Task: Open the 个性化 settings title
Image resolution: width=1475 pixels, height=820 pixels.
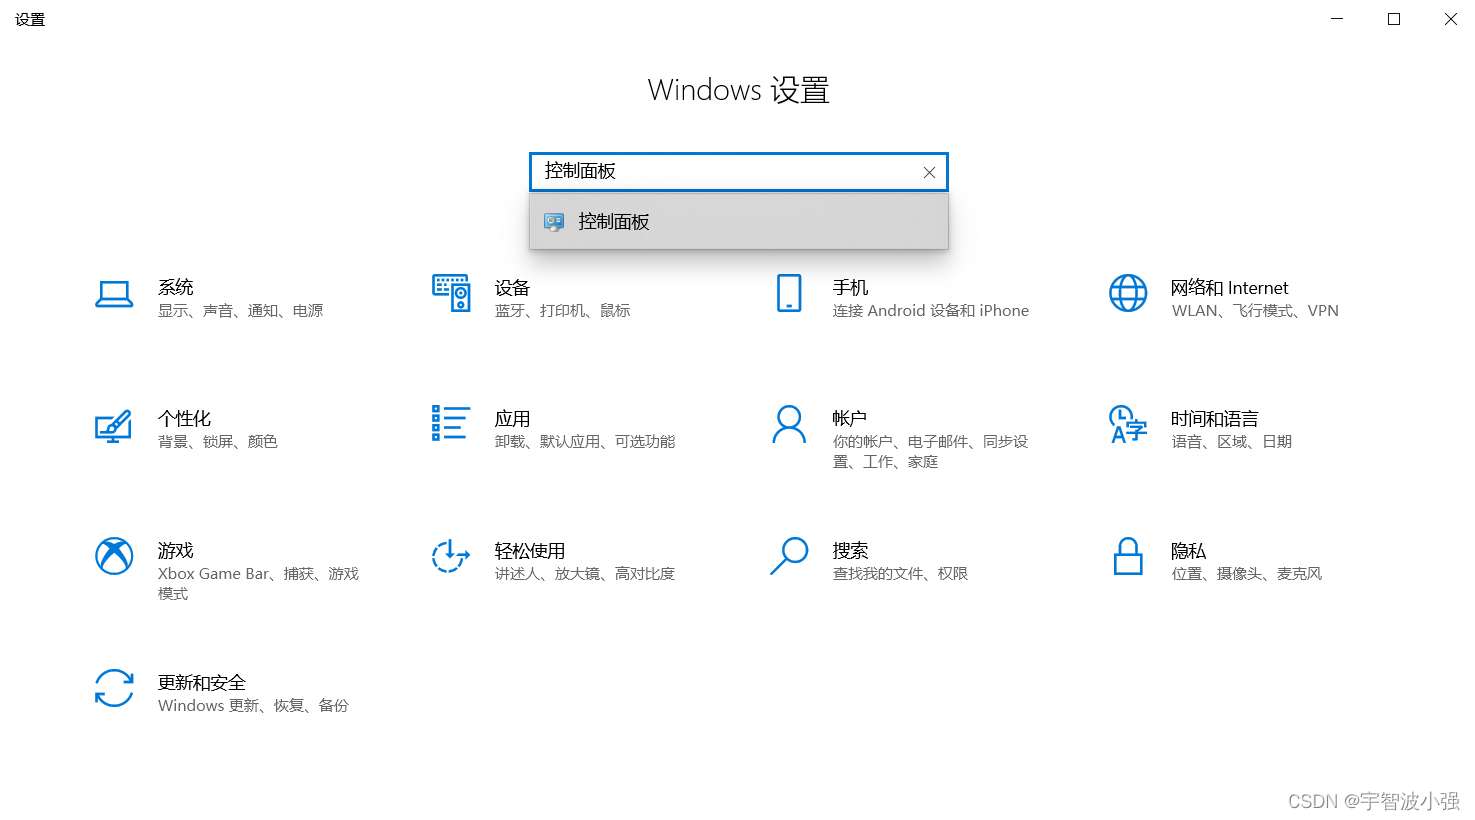Action: [185, 419]
